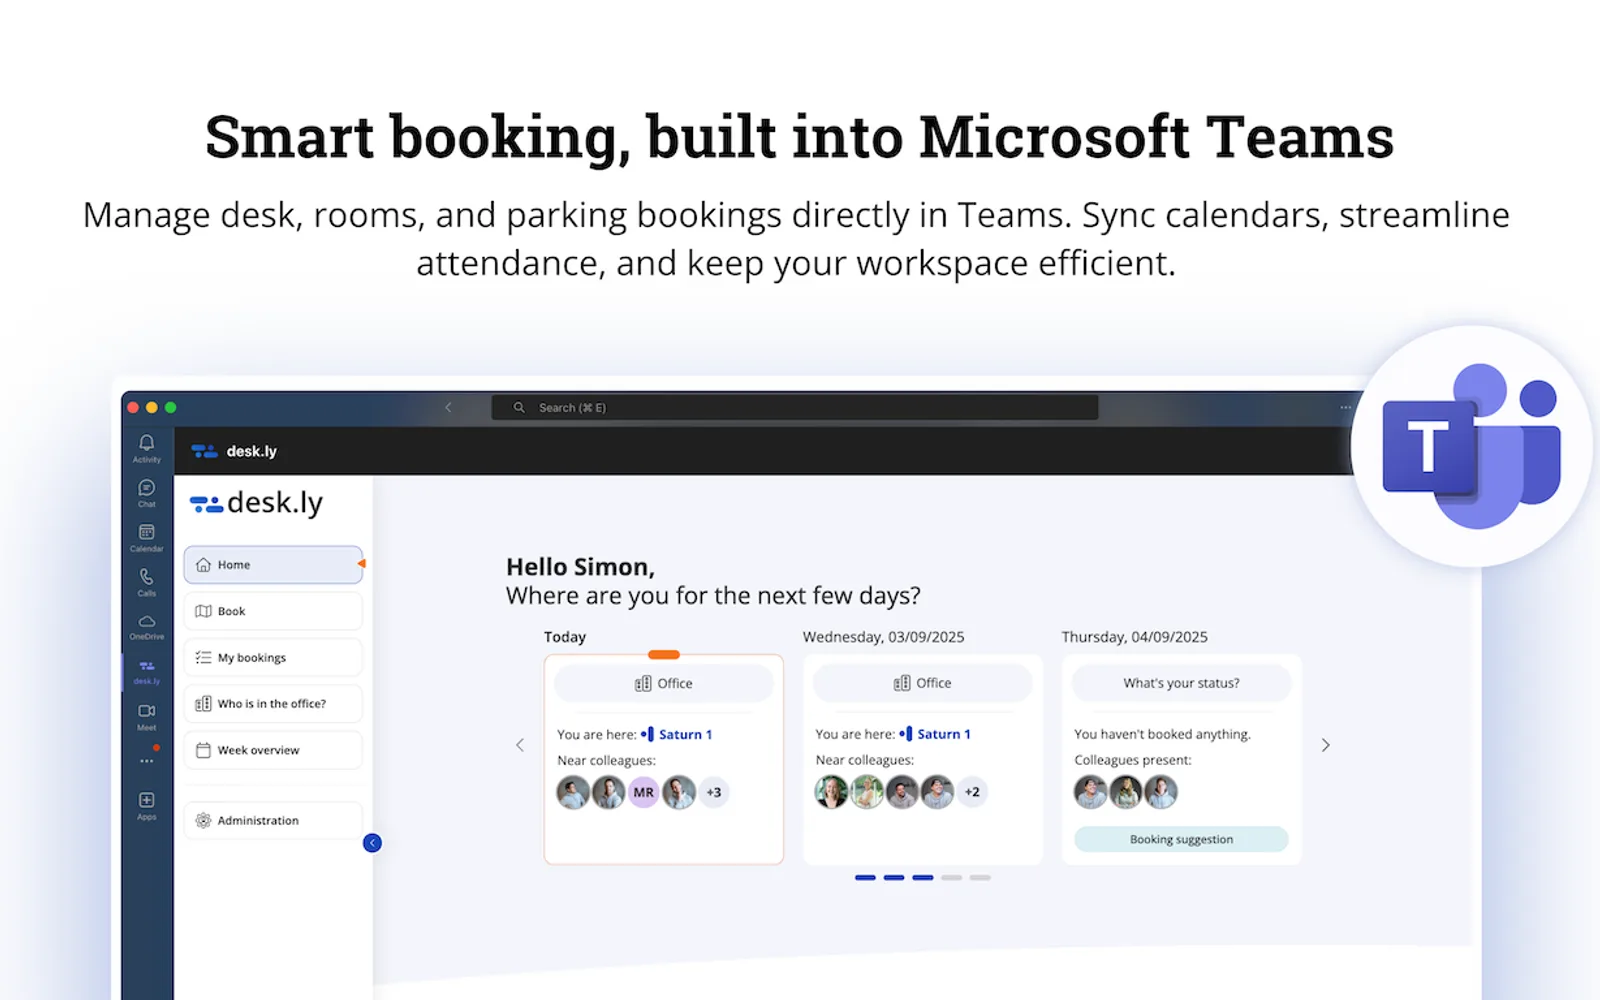This screenshot has height=1000, width=1600.
Task: Click the Hello Simon greeting
Action: tap(580, 567)
